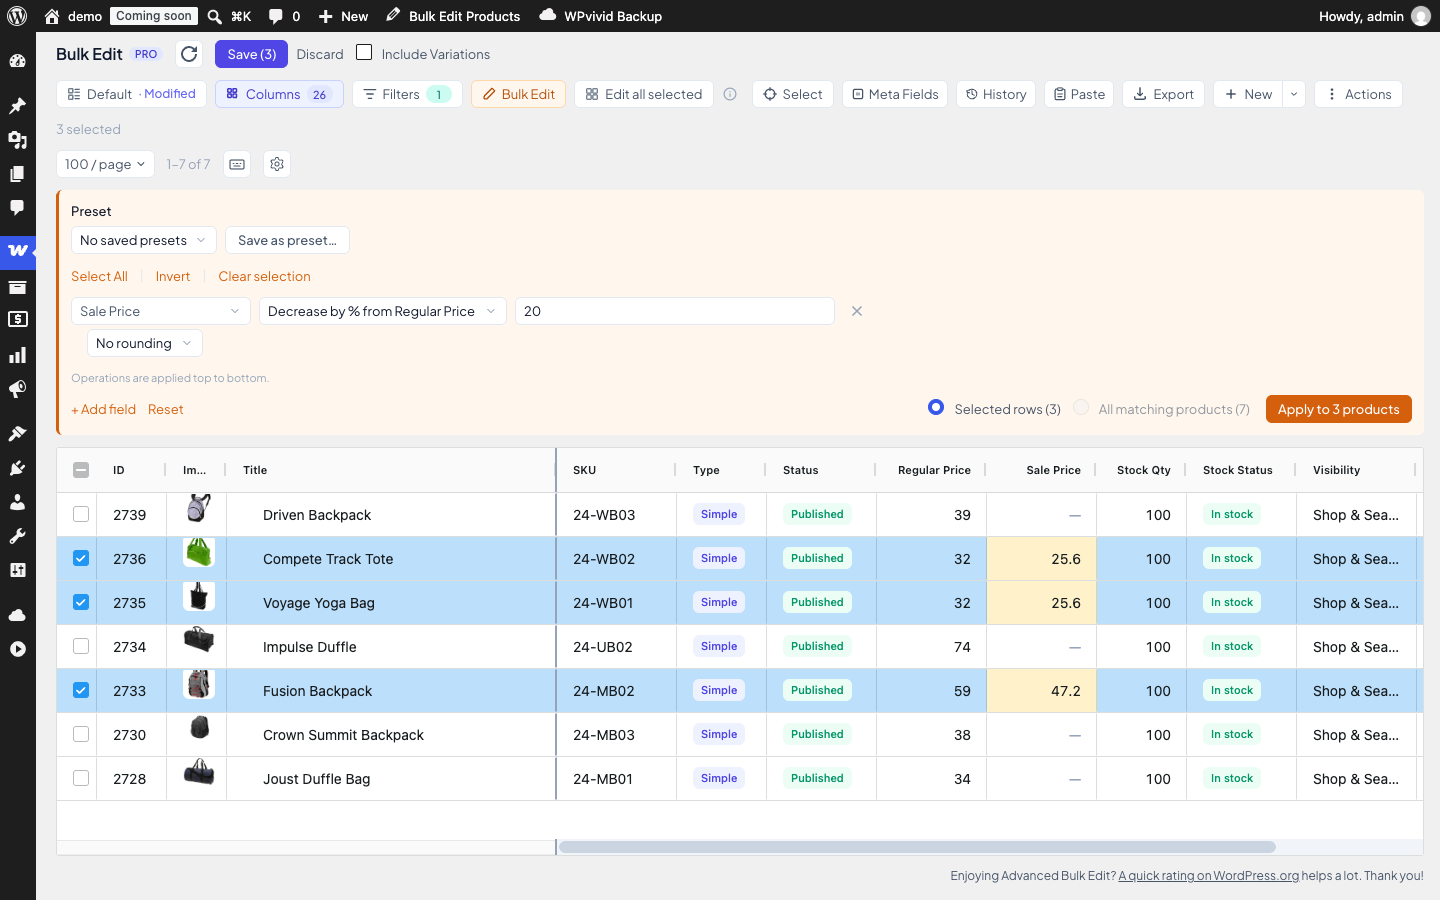This screenshot has height=900, width=1440.
Task: Open the Posts pin sidebar icon
Action: point(18,106)
